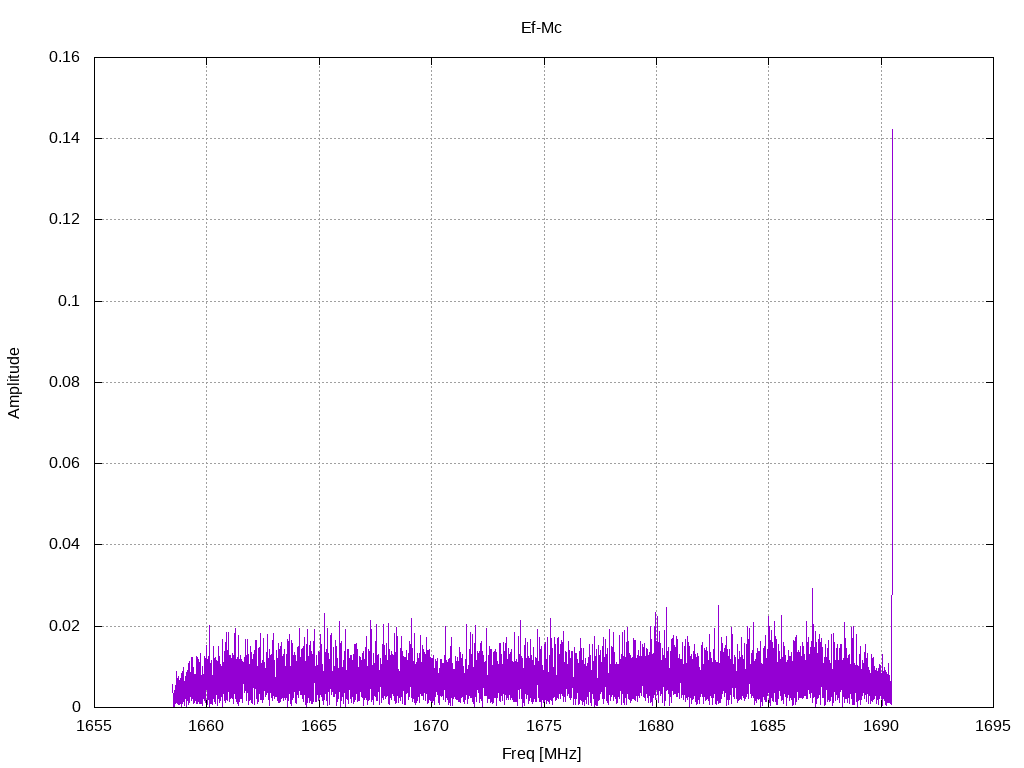This screenshot has width=1024, height=768.
Task: Click the x-axis tick label 1680
Action: coord(656,726)
